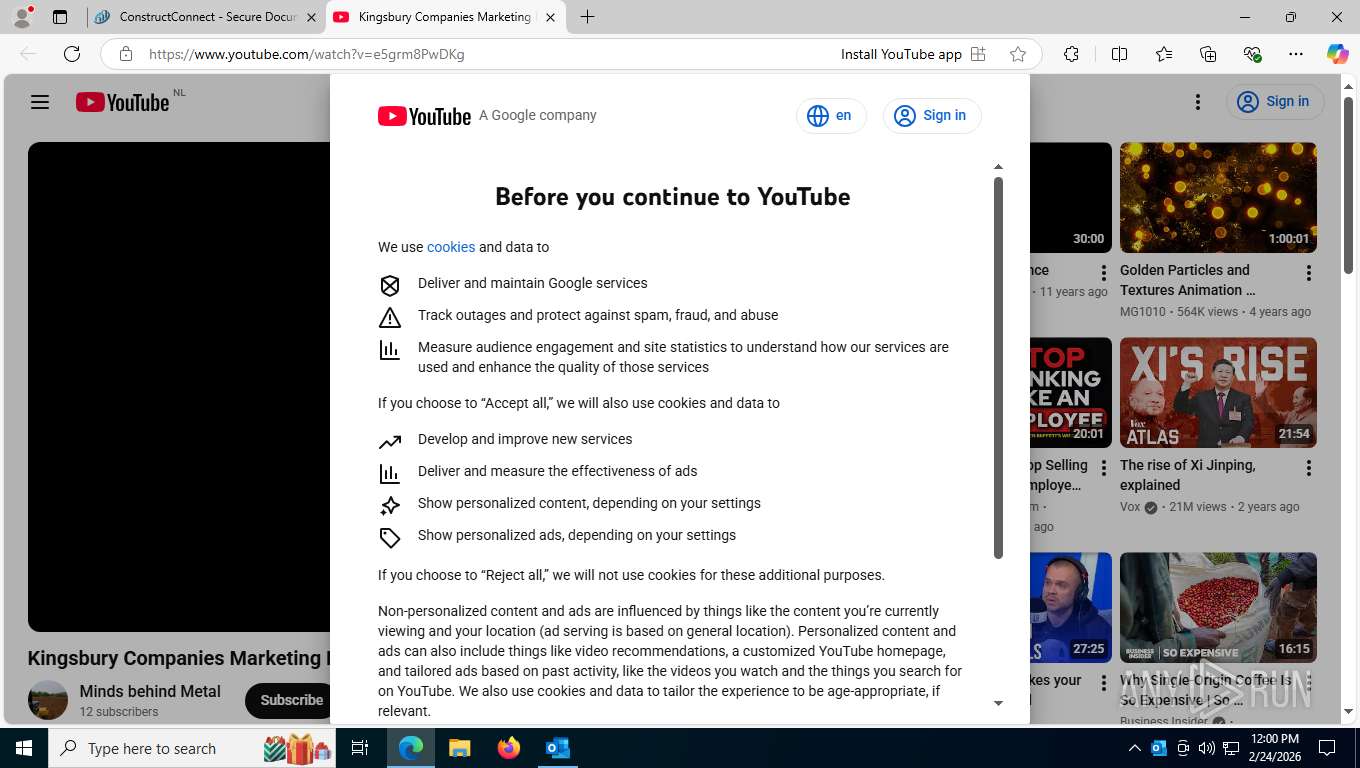Open options menu for Xi Jinping video
The image size is (1360, 768).
[1309, 468]
